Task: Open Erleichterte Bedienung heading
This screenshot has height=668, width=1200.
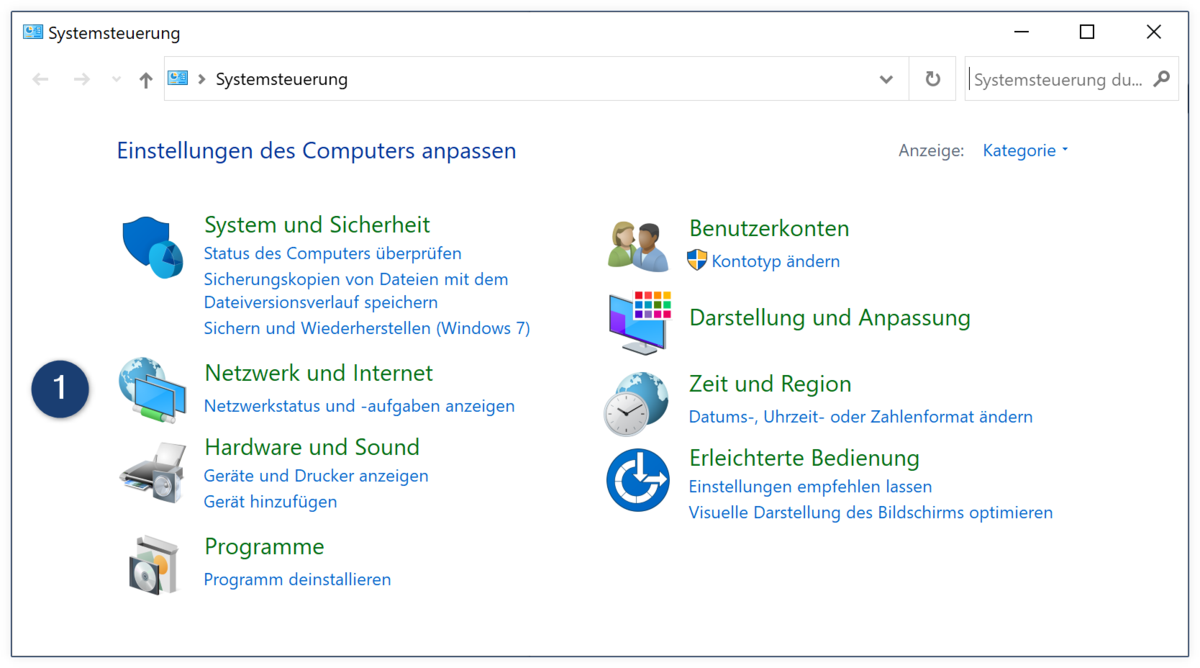Action: pyautogui.click(x=804, y=458)
